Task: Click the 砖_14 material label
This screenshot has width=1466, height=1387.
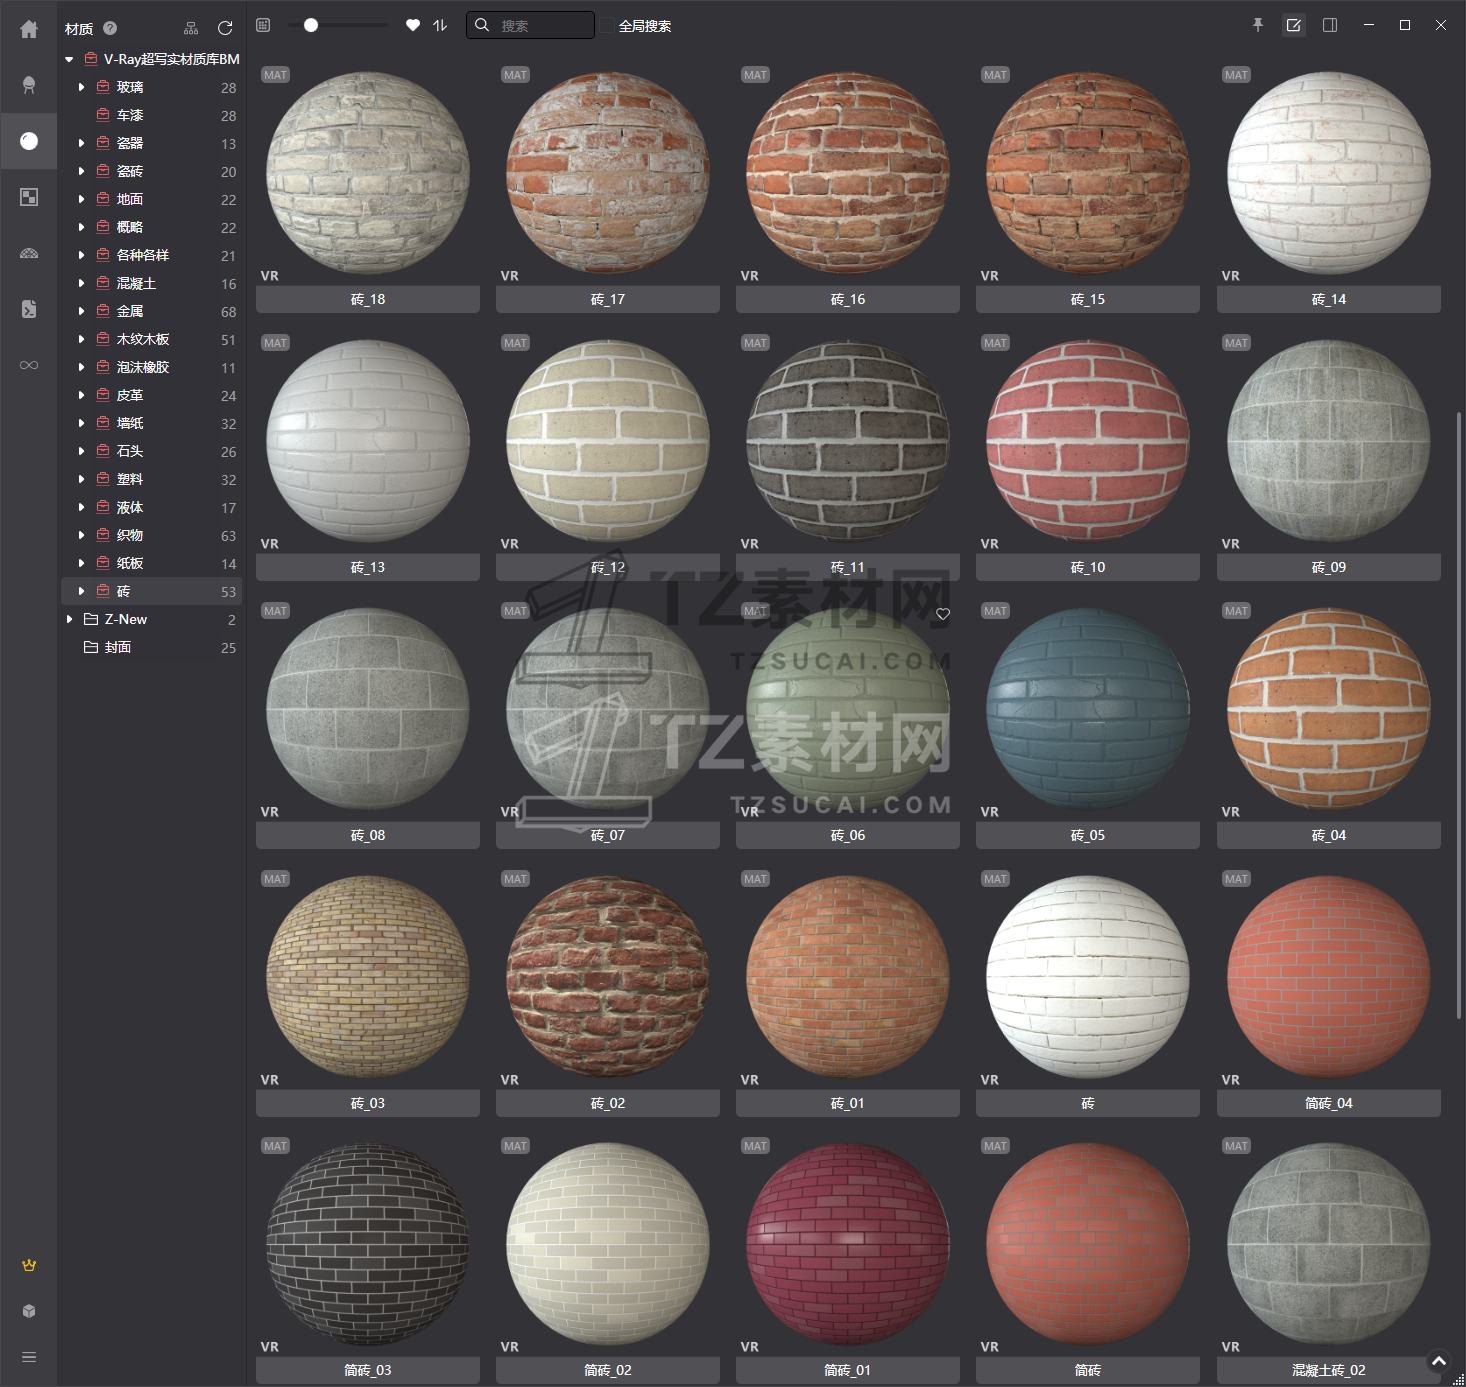Action: (x=1329, y=299)
